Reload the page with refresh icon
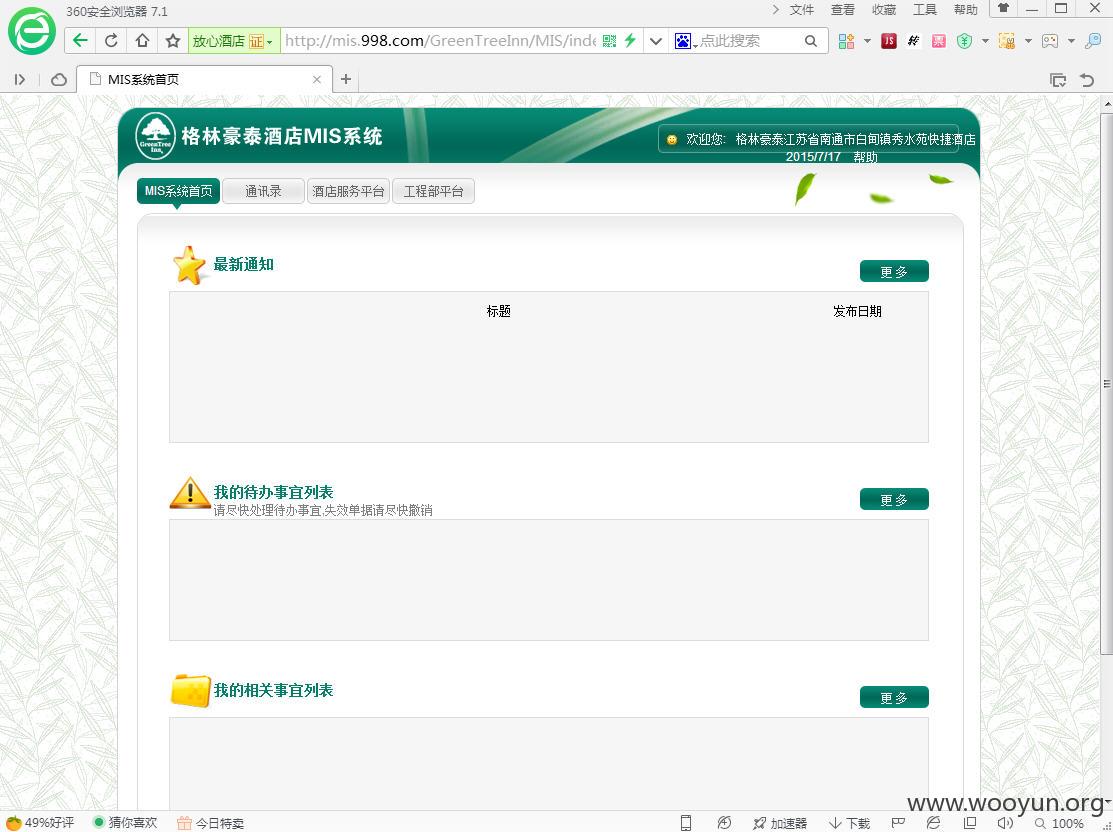1113x832 pixels. [x=111, y=40]
